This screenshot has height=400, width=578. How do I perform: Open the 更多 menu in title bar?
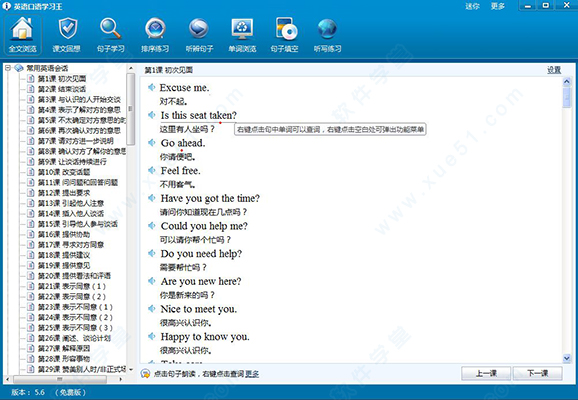pos(497,6)
